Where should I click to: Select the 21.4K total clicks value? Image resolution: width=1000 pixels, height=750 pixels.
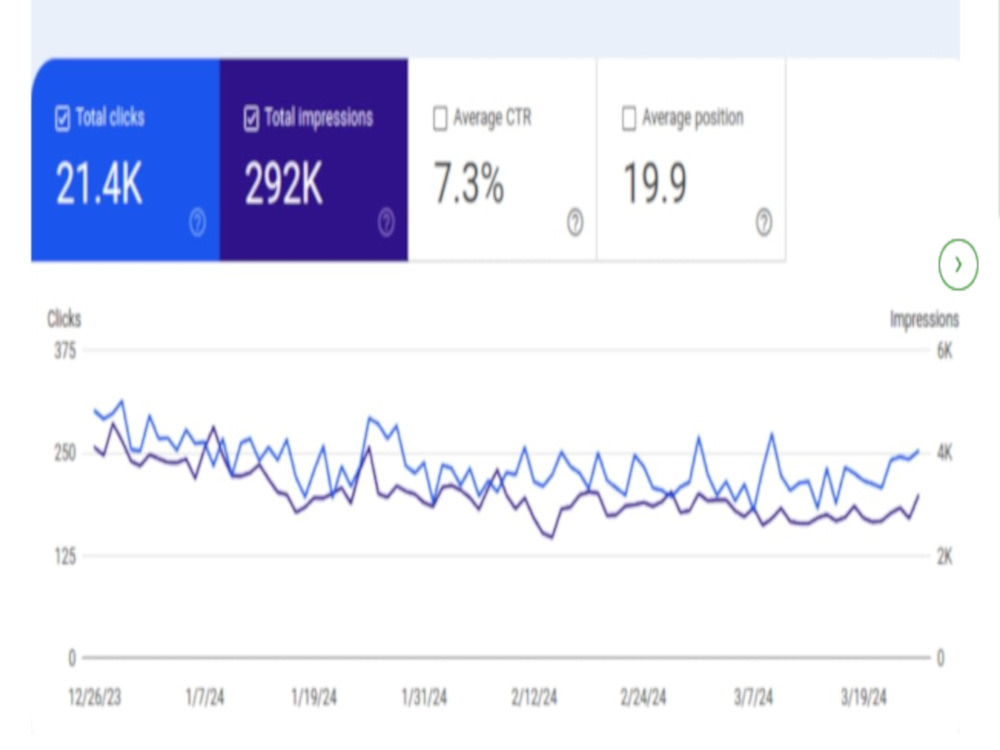[99, 184]
